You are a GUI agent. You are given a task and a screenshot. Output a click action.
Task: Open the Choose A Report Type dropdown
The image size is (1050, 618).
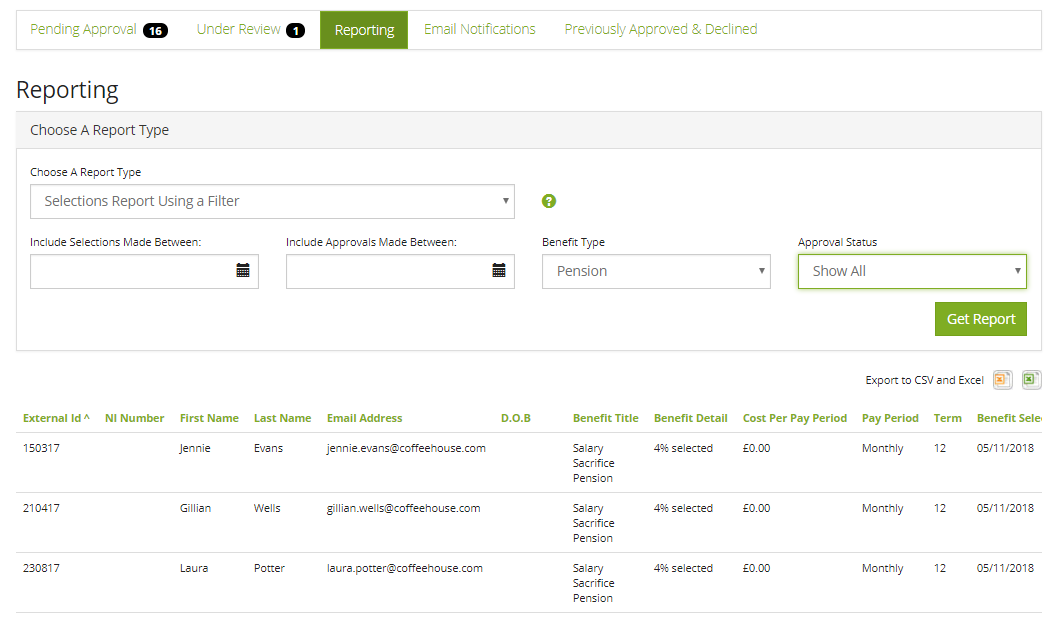[272, 202]
